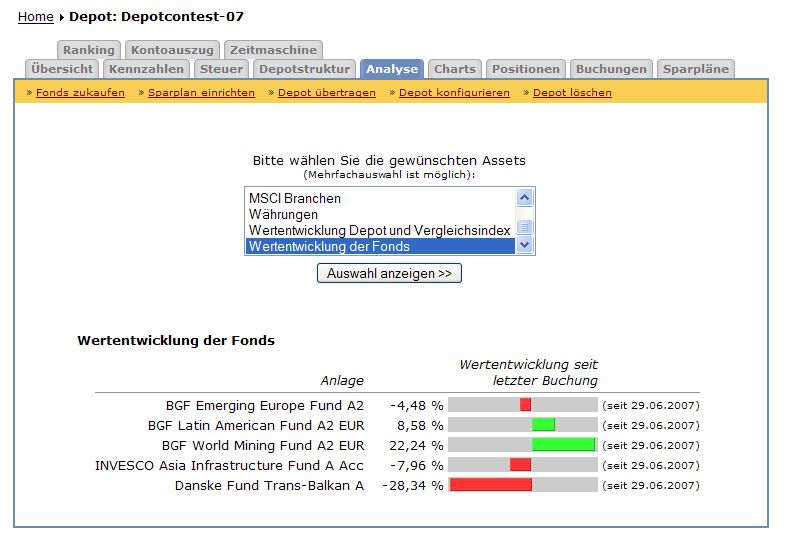Image resolution: width=810 pixels, height=558 pixels.
Task: Click the Depot löschen link
Action: [572, 92]
